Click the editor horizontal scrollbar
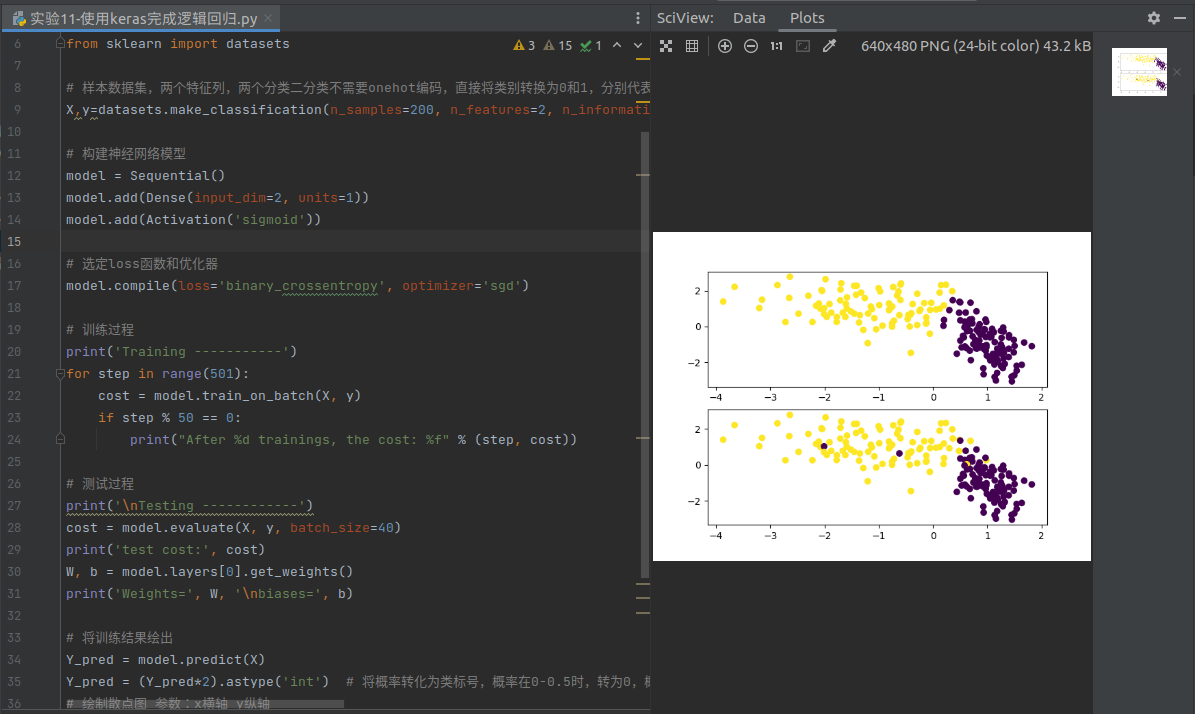 [x=204, y=703]
